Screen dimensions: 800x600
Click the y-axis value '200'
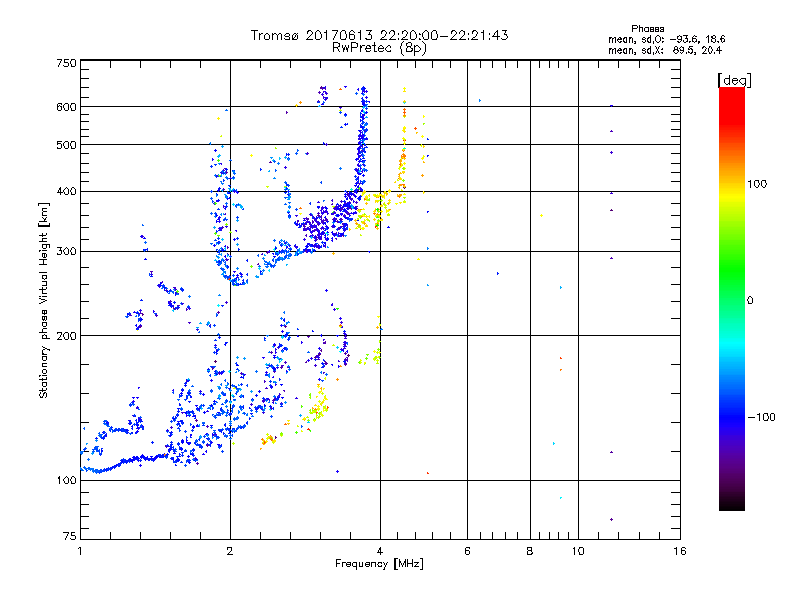coord(66,336)
